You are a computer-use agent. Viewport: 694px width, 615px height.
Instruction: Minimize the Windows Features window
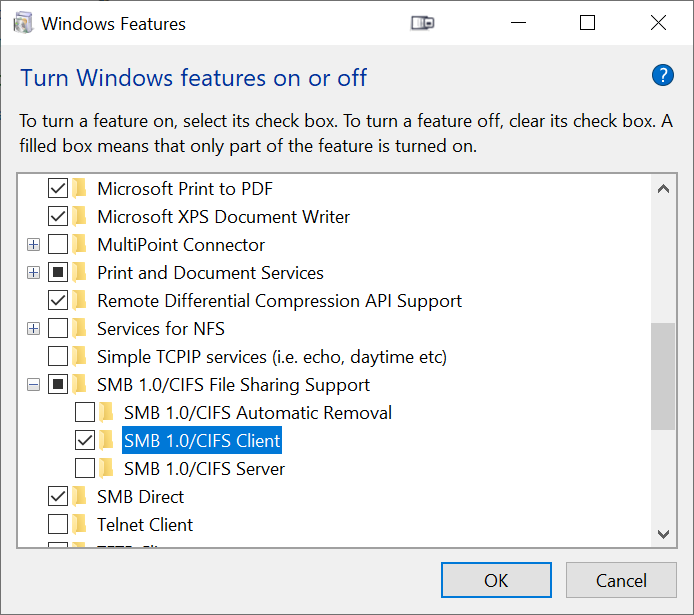click(518, 23)
